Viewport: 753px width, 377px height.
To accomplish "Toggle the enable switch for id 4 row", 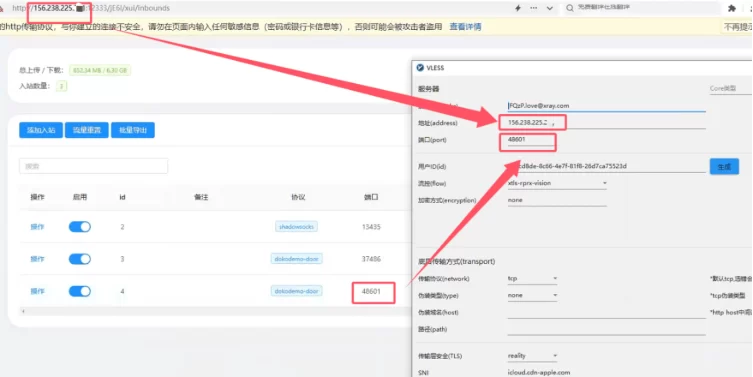I will pos(80,291).
